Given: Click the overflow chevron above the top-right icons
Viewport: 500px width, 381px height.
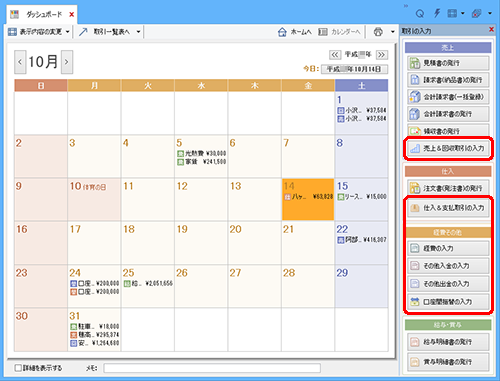Looking at the screenshot, I should (x=406, y=6).
